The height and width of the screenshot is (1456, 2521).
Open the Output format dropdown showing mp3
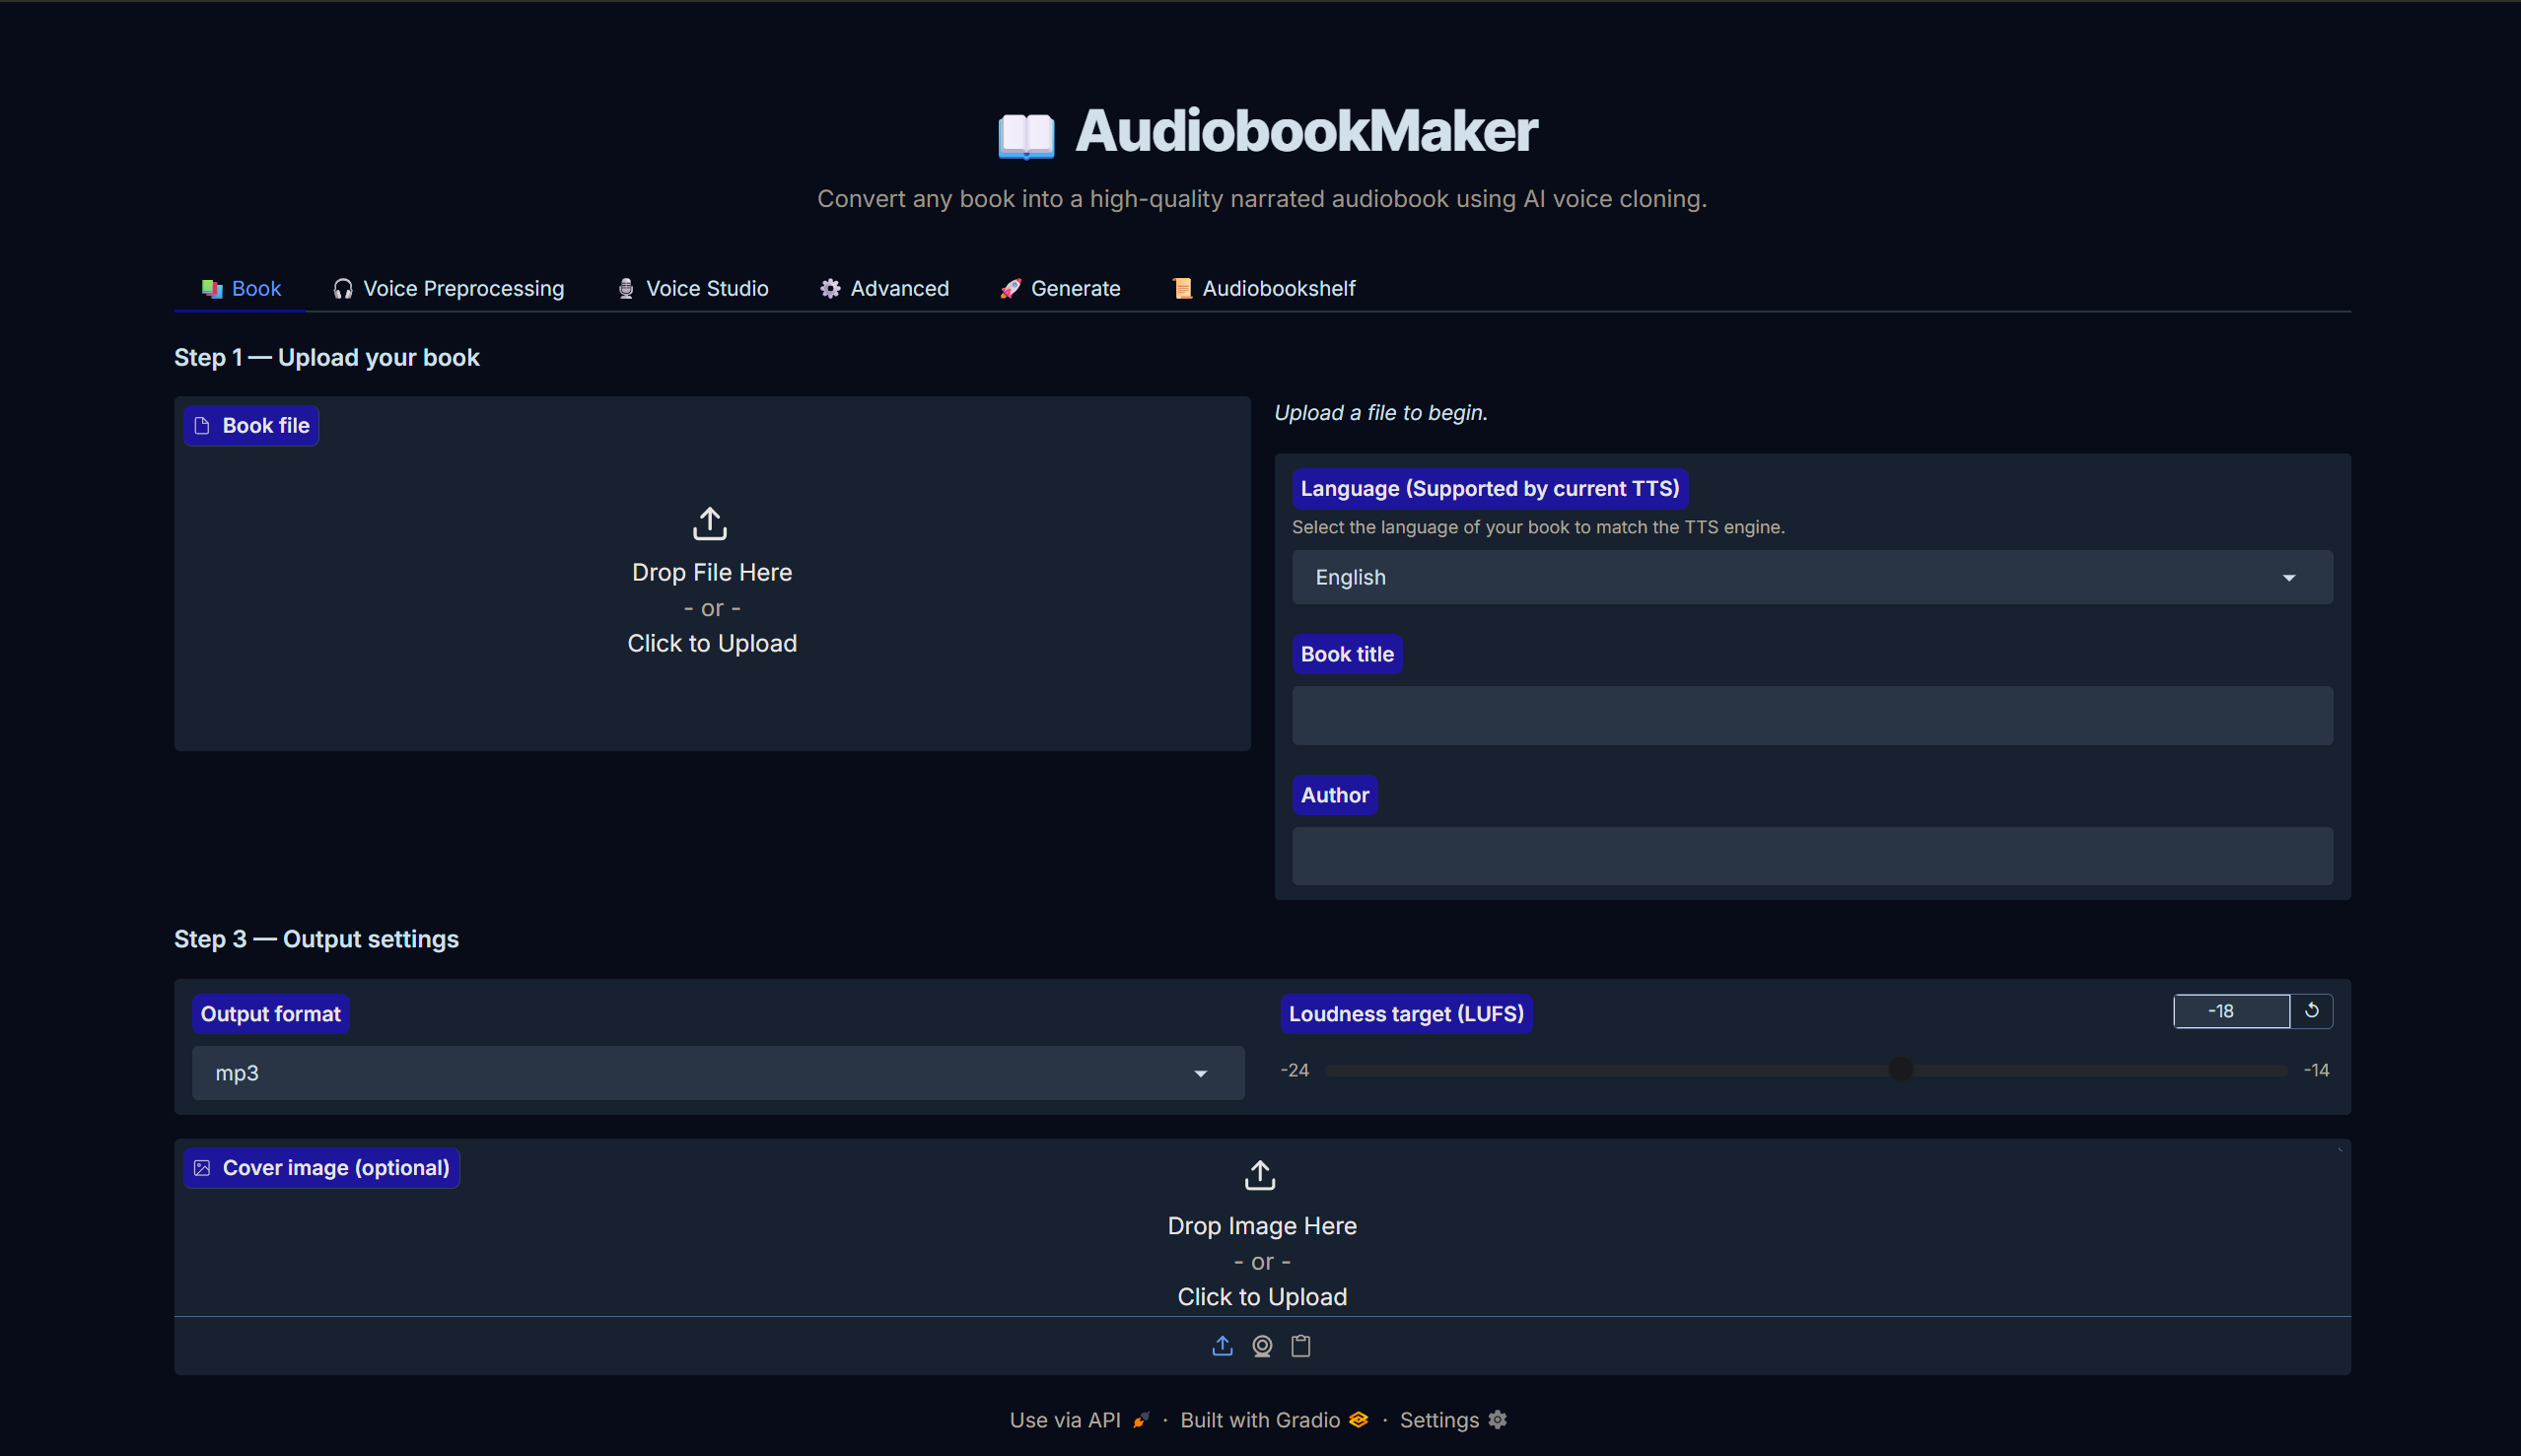(x=718, y=1073)
